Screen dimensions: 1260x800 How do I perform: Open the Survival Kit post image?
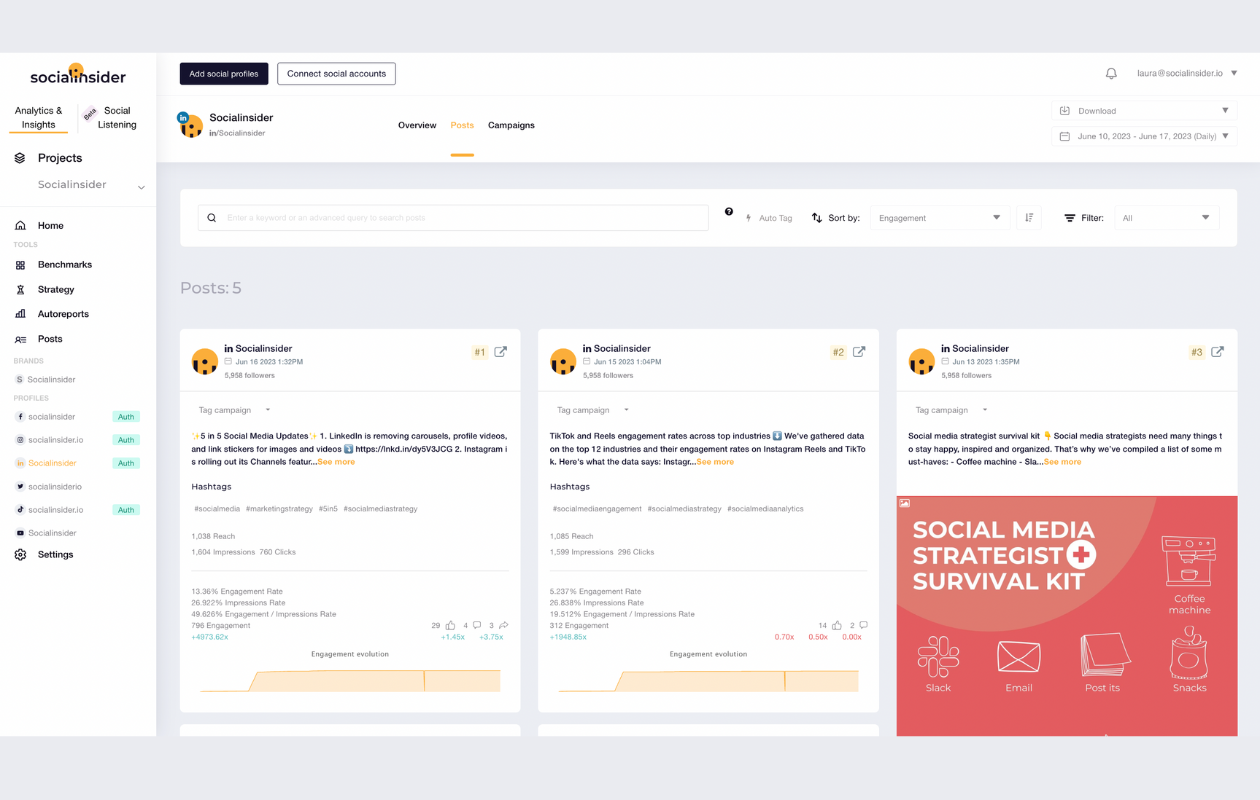tap(1067, 616)
